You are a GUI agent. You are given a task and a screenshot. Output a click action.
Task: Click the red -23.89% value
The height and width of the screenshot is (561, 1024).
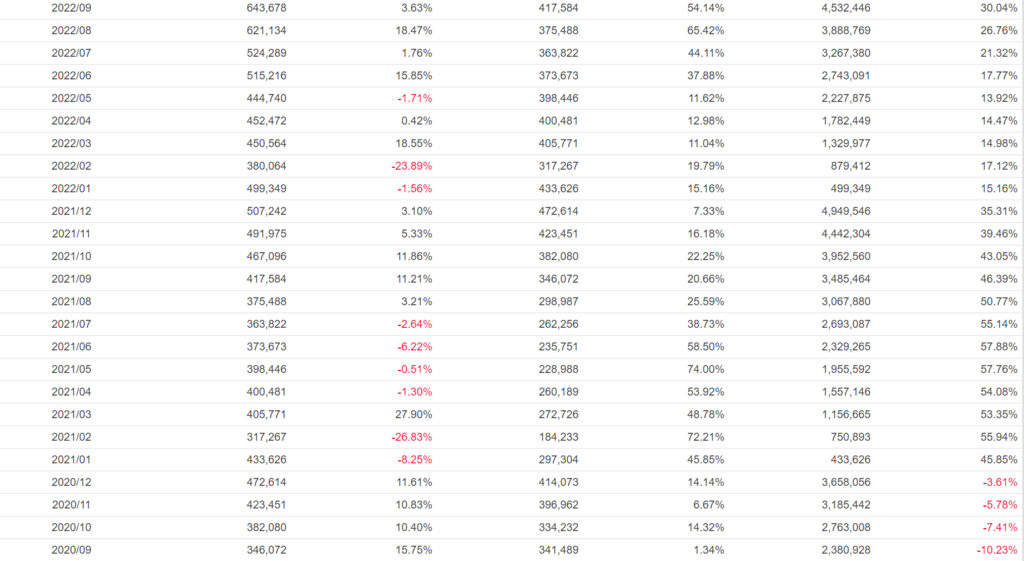(411, 166)
